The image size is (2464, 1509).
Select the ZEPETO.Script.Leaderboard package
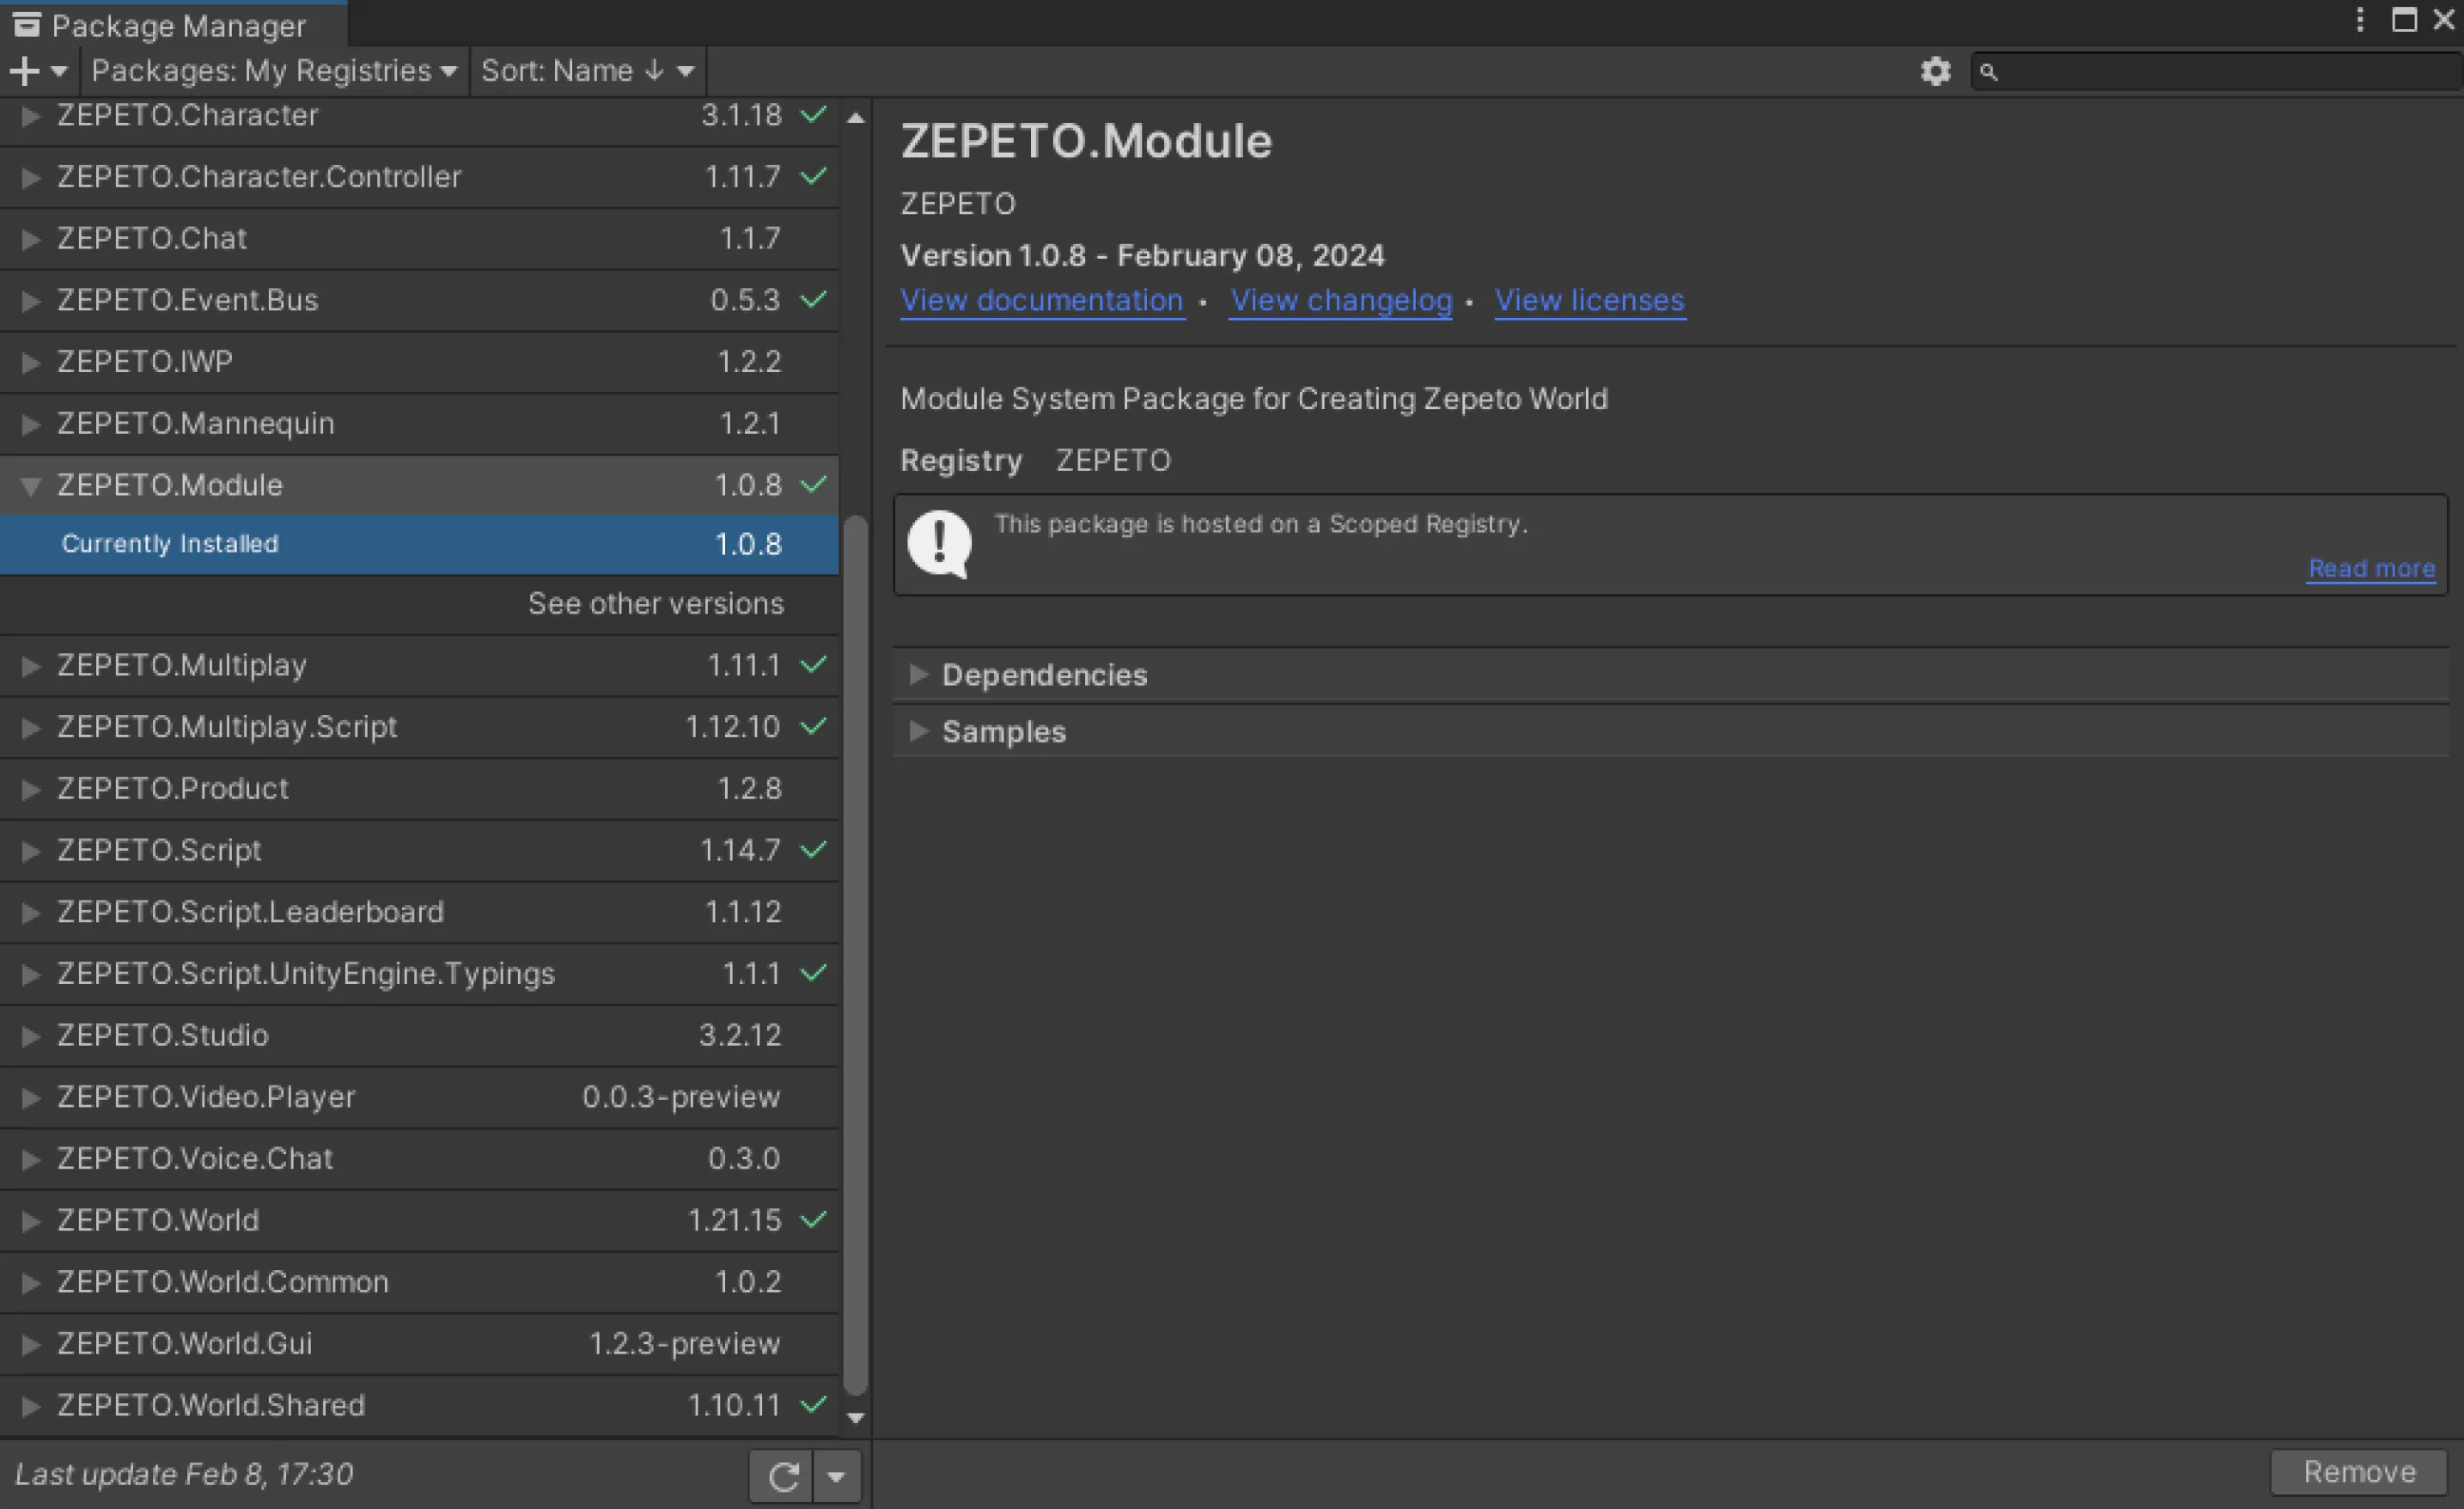(x=419, y=912)
